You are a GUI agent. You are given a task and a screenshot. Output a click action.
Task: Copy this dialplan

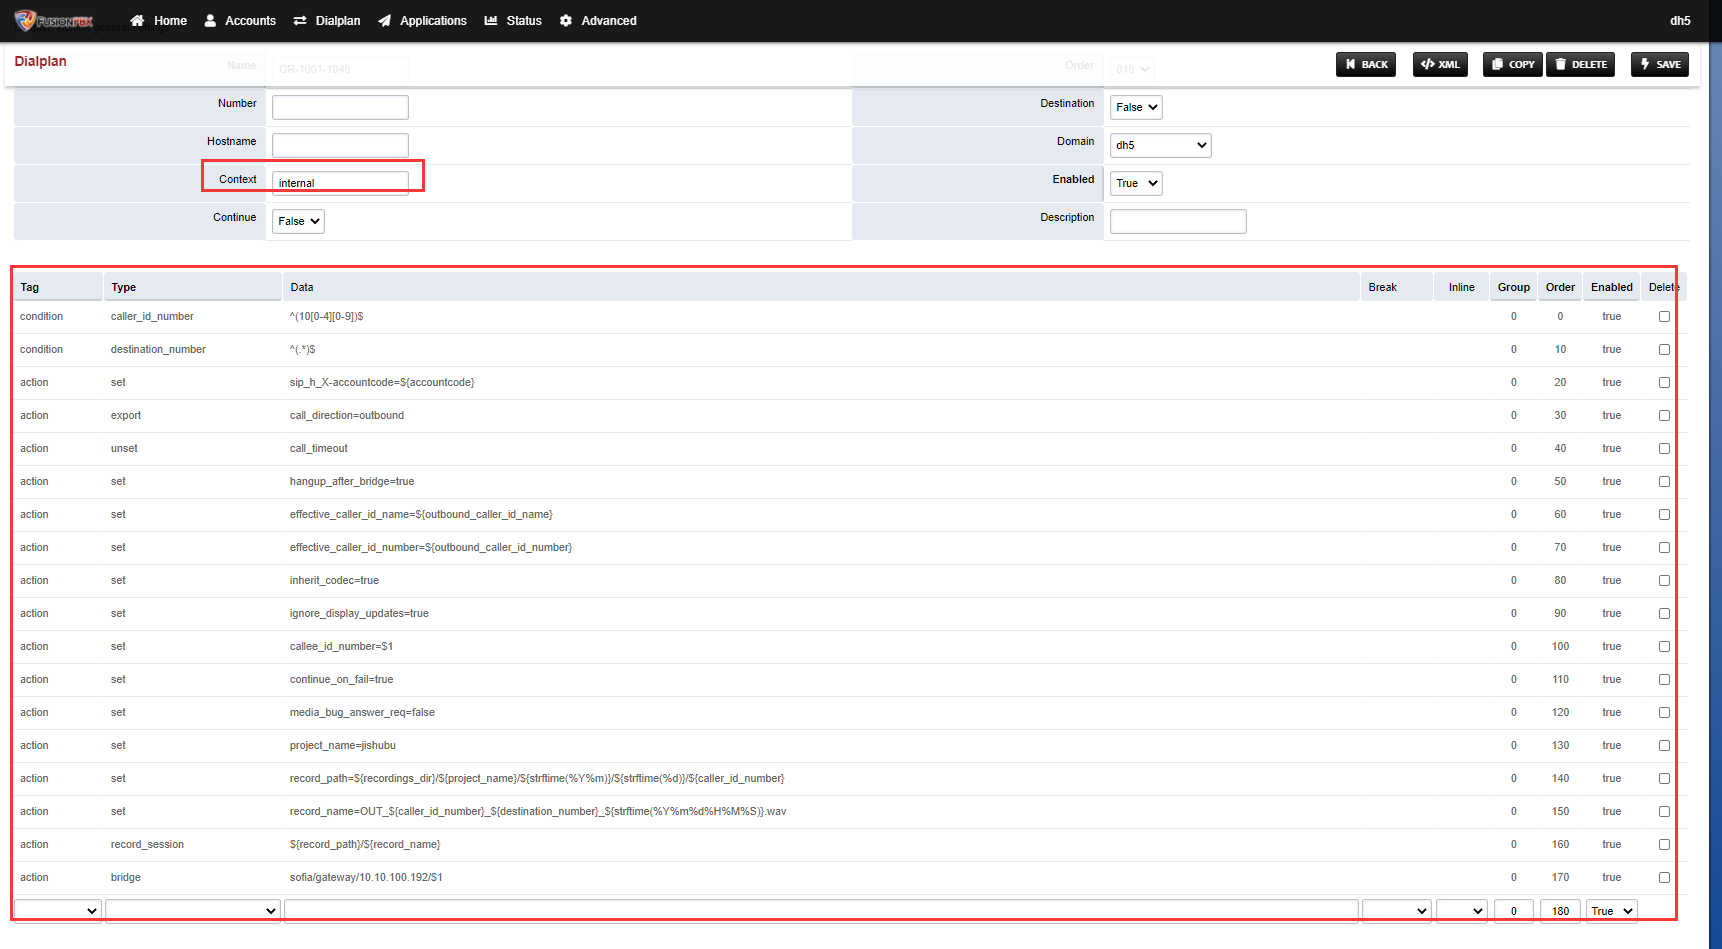click(x=1512, y=64)
